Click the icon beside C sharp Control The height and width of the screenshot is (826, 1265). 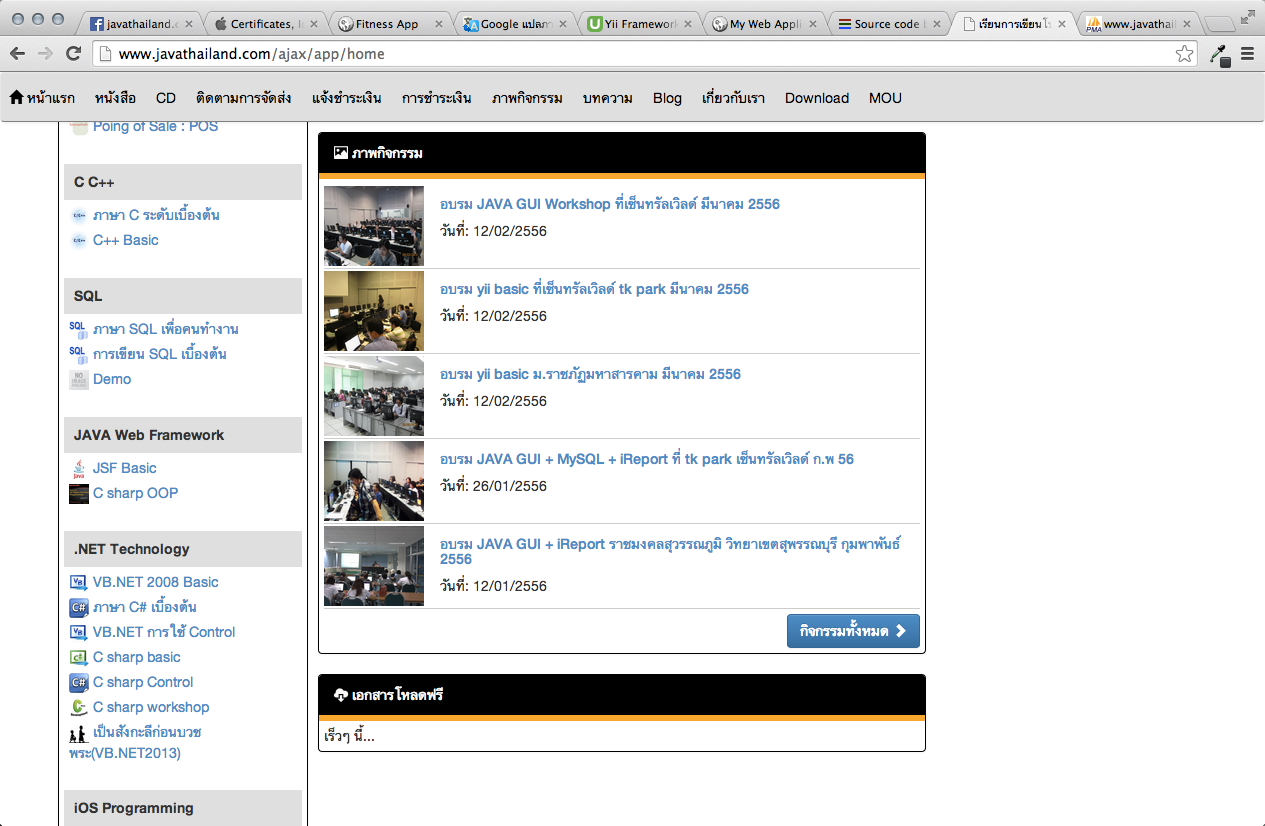(79, 682)
